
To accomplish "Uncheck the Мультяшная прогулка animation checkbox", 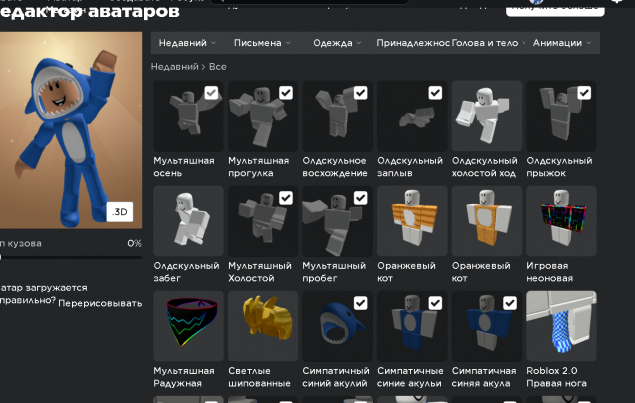I will (x=286, y=93).
